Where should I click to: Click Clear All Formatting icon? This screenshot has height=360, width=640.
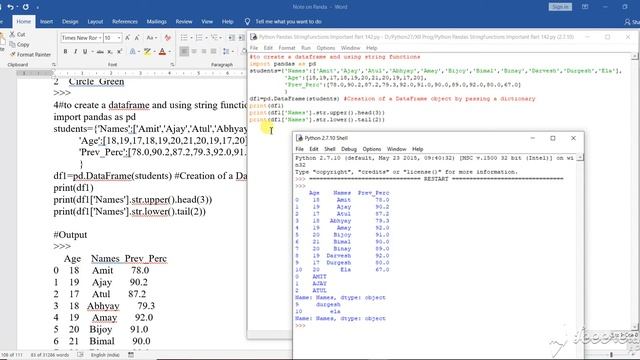(167, 38)
